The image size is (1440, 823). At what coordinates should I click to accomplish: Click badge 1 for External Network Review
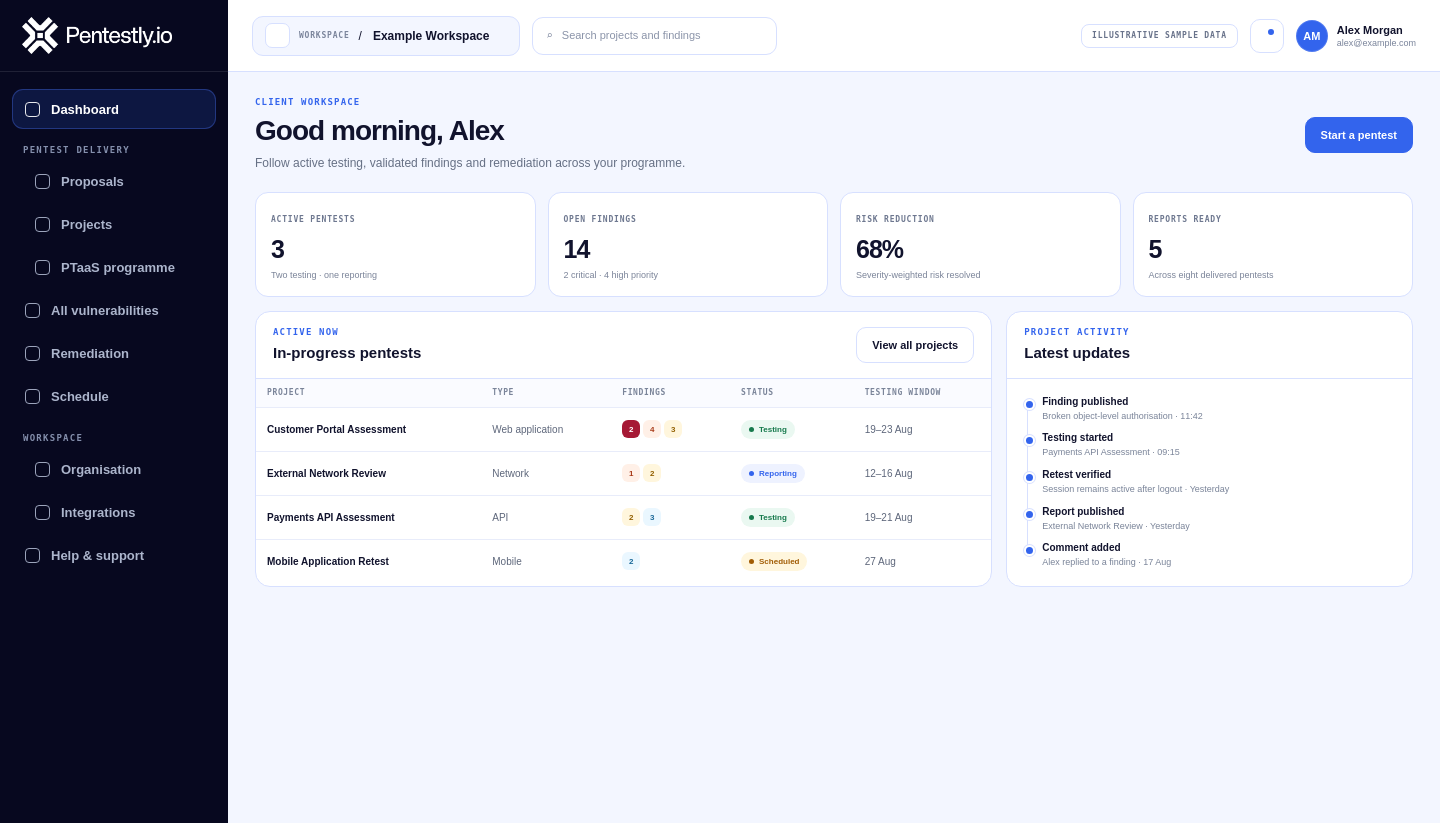pyautogui.click(x=631, y=473)
